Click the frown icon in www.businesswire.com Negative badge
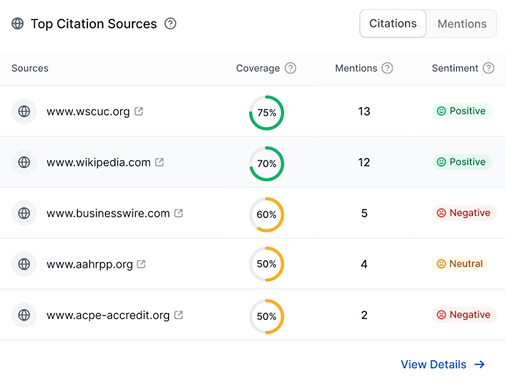This screenshot has height=390, width=505. [x=441, y=213]
